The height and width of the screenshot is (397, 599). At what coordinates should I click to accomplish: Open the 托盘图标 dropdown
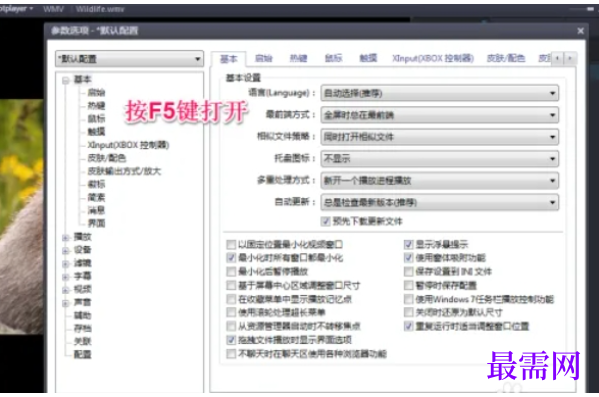440,159
